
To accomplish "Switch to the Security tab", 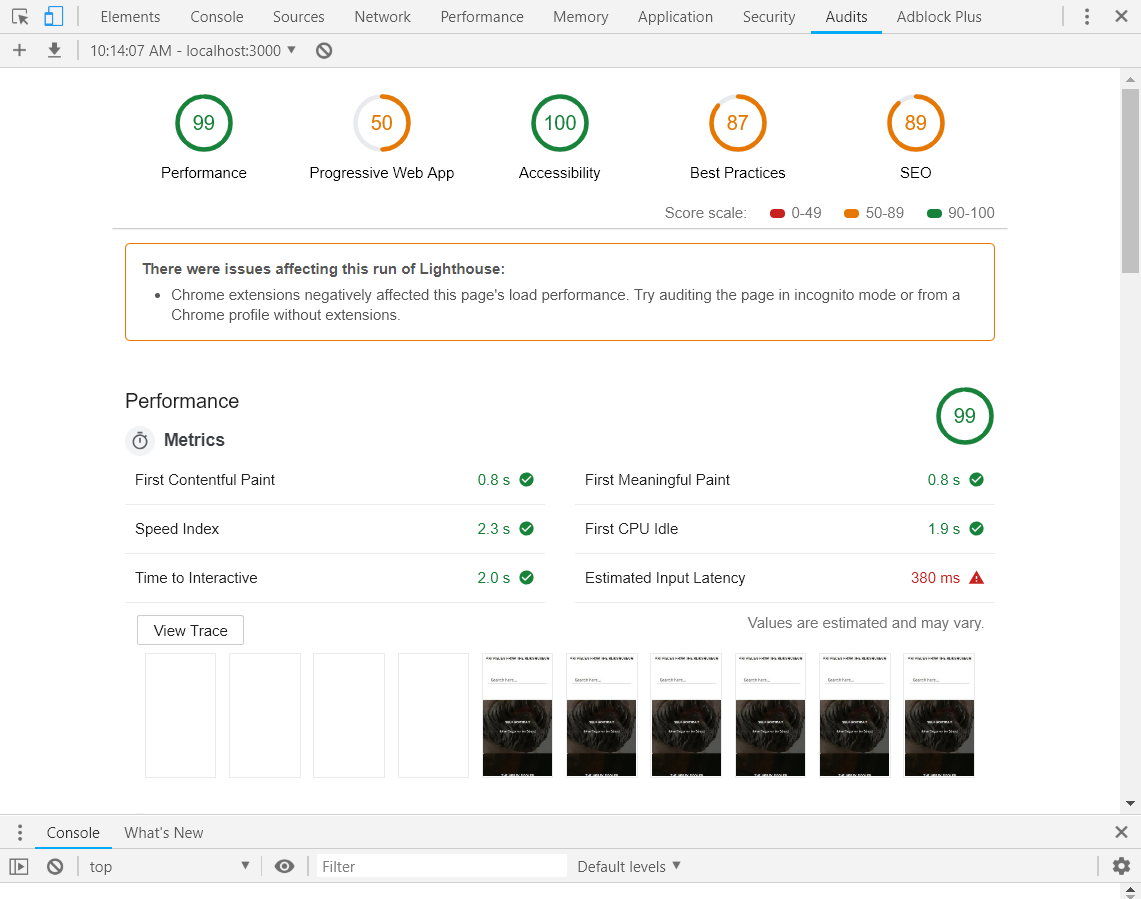I will pos(768,17).
